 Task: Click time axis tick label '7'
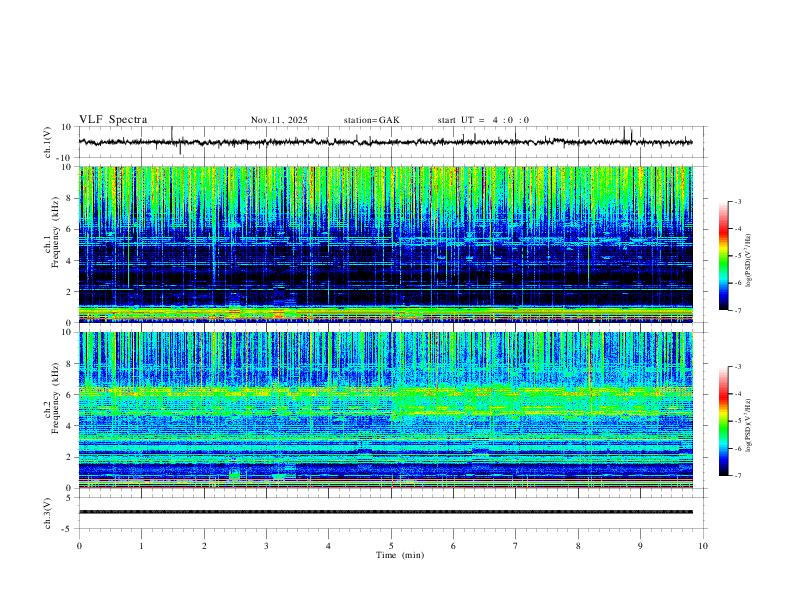516,546
